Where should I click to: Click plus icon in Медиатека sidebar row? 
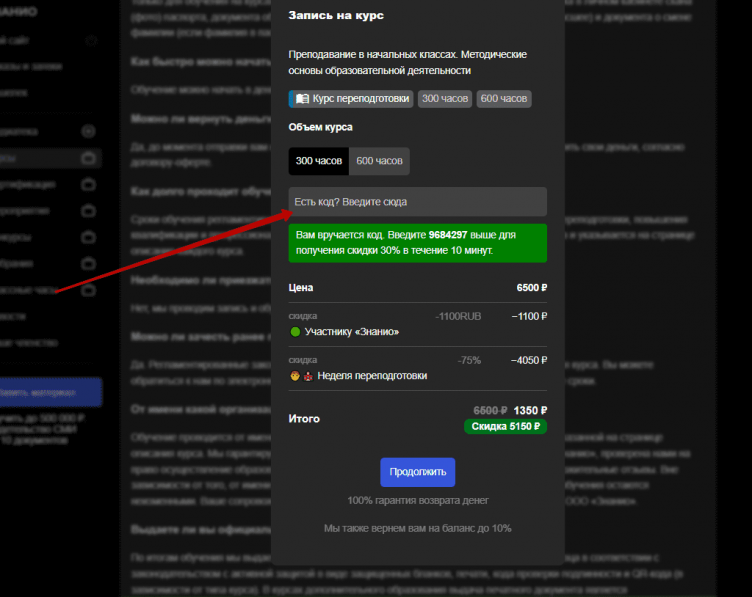coord(89,131)
